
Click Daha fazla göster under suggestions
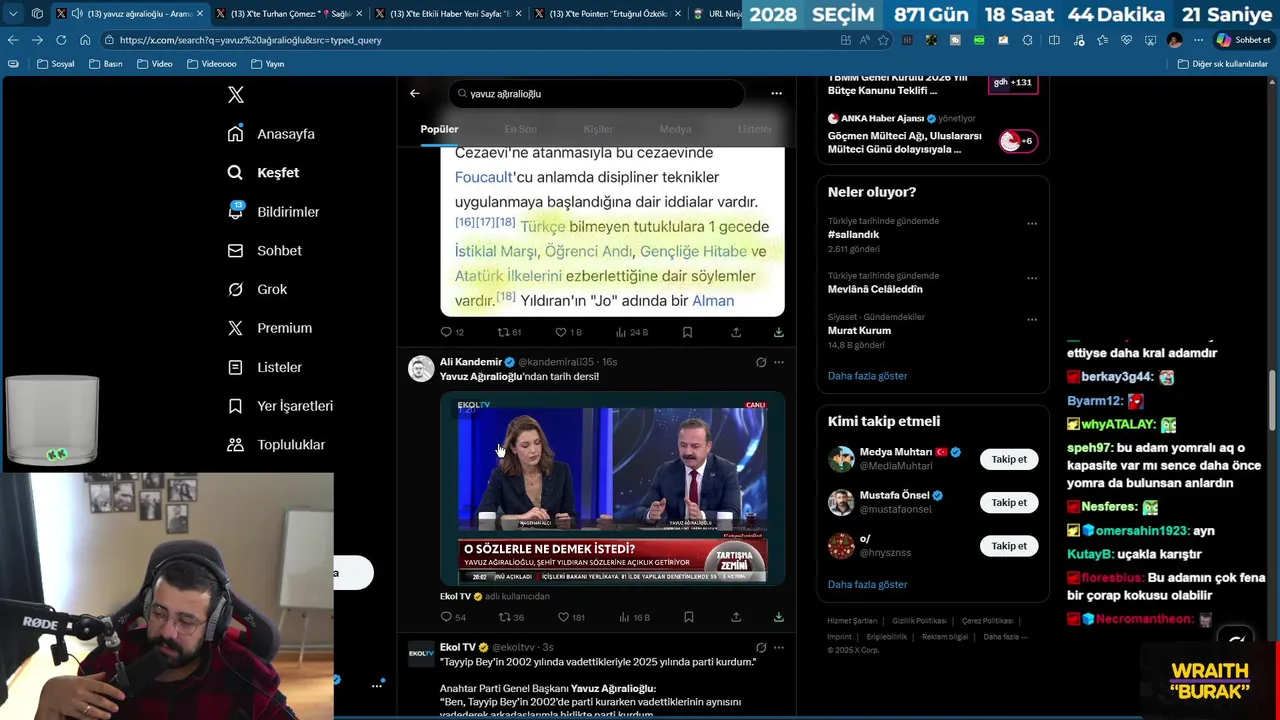[867, 584]
